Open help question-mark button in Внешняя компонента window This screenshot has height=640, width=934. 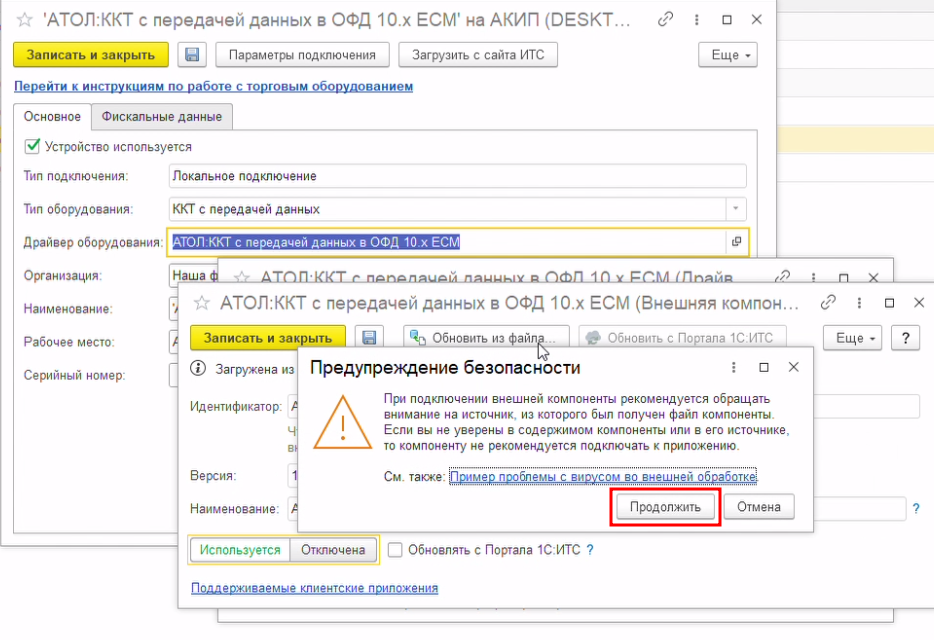(x=905, y=338)
